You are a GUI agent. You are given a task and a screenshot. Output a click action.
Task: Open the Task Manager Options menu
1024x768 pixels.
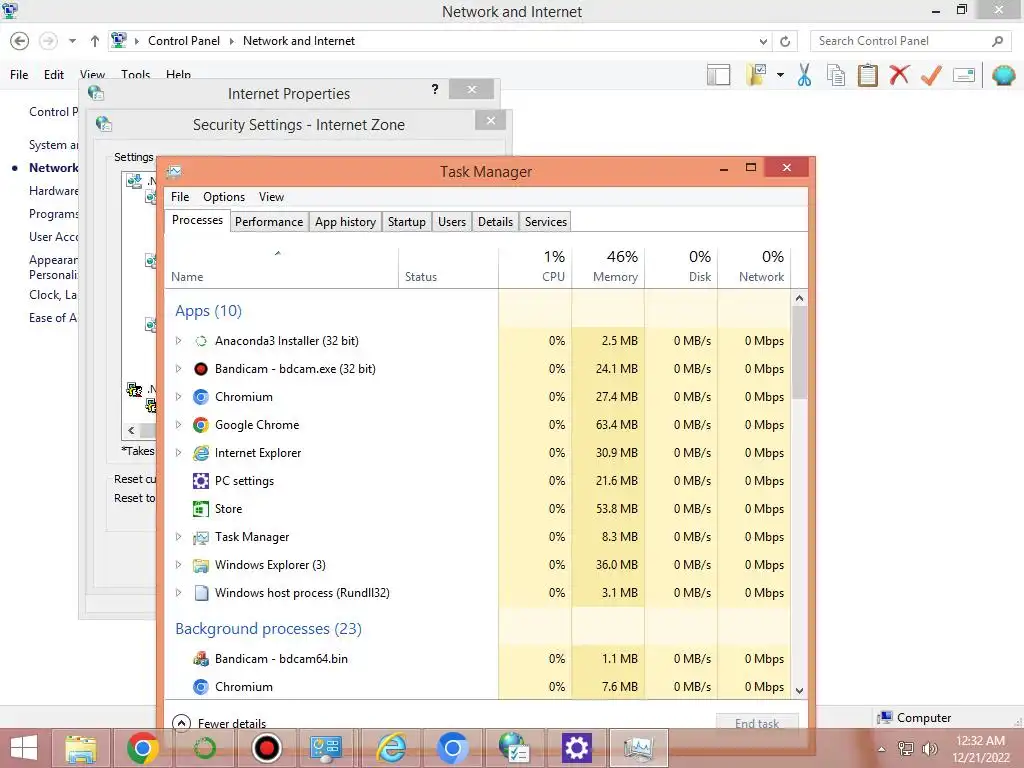tap(224, 197)
